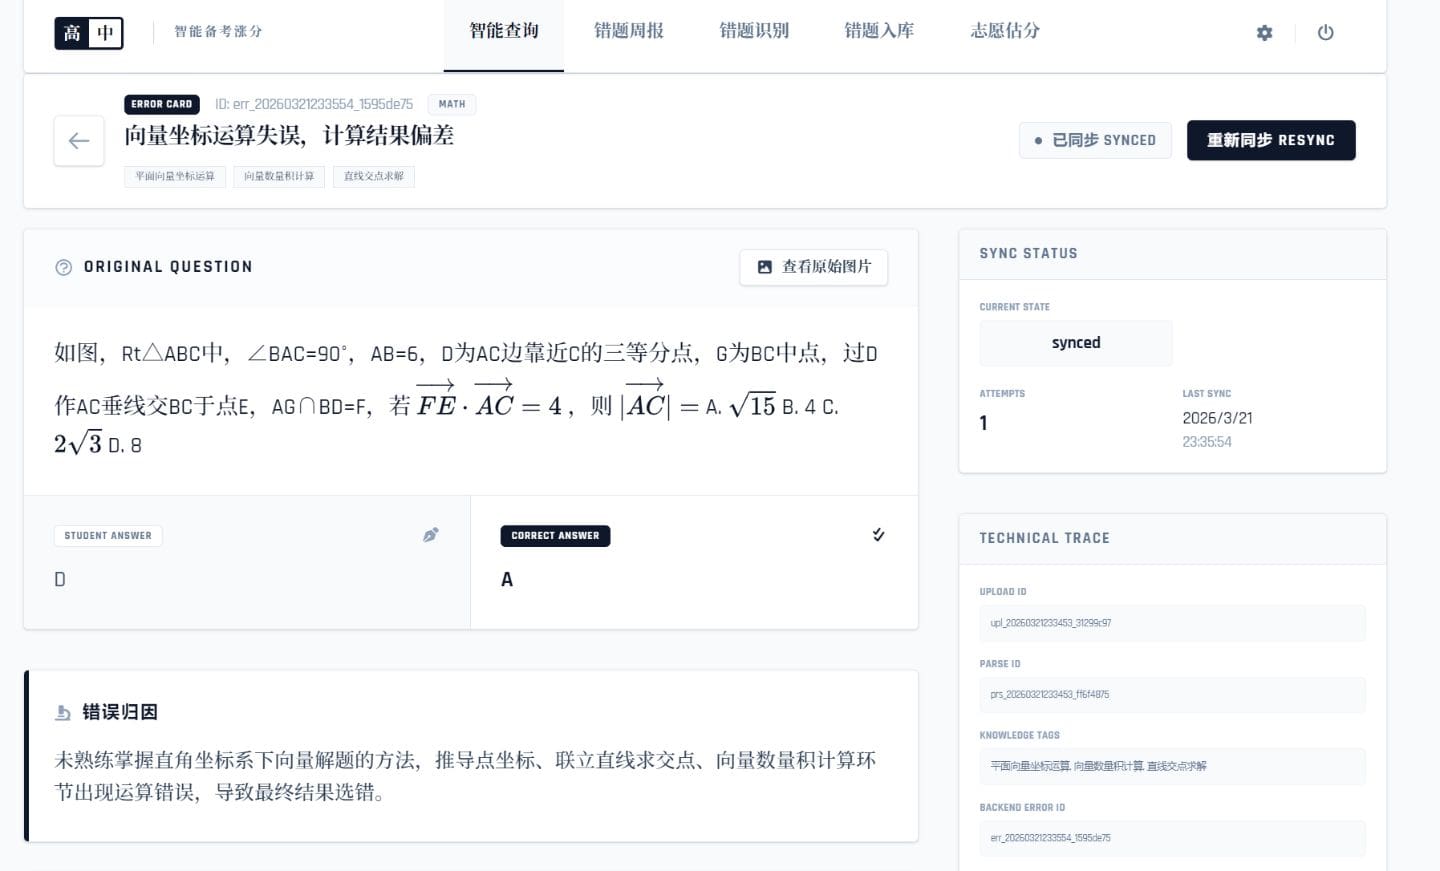Click the 错误归因 section icon
The height and width of the screenshot is (871, 1440).
(64, 712)
